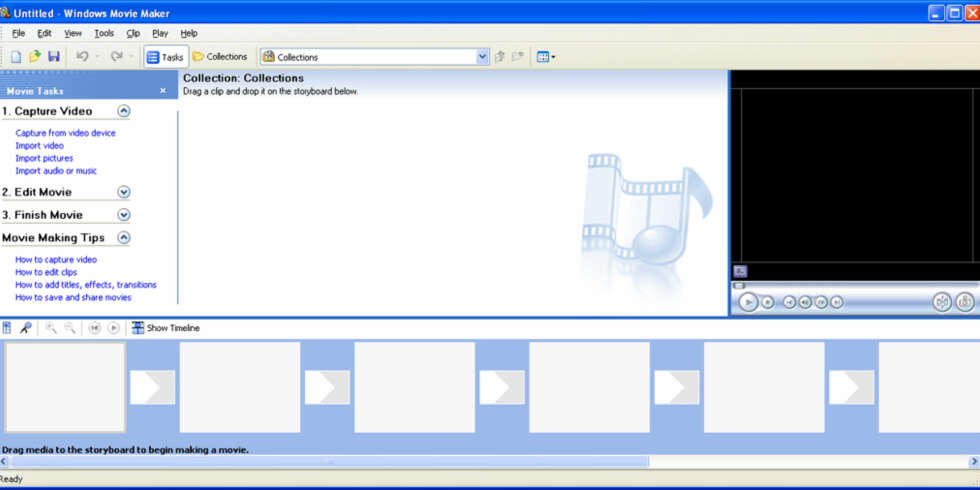
Task: Click the Redo arrow icon
Action: 116,56
